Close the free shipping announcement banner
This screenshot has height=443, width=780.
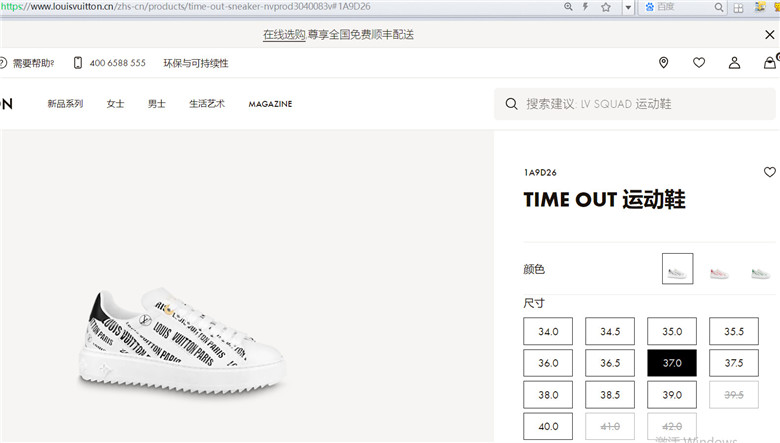(770, 34)
